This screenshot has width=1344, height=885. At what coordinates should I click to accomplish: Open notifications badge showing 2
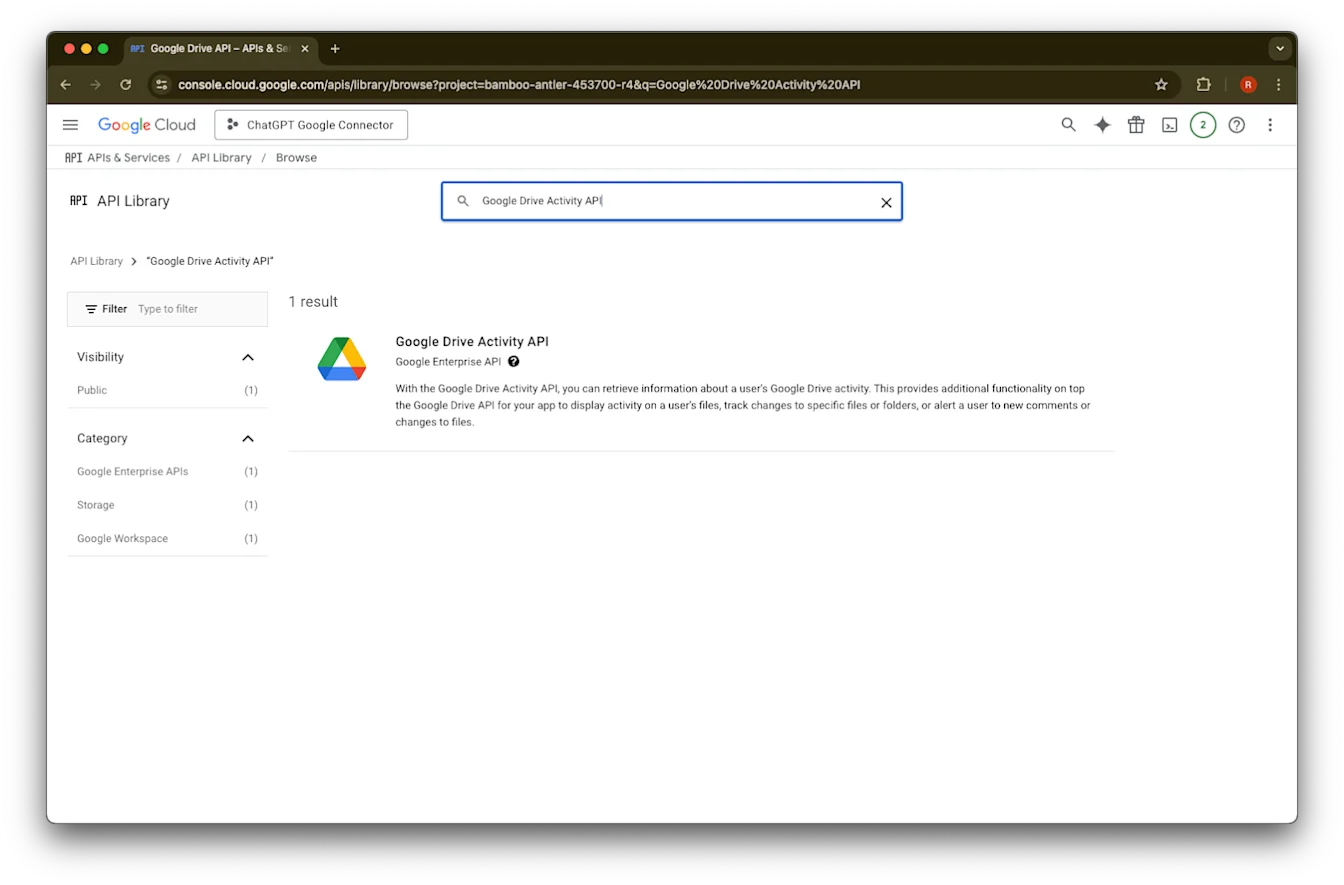tap(1203, 125)
